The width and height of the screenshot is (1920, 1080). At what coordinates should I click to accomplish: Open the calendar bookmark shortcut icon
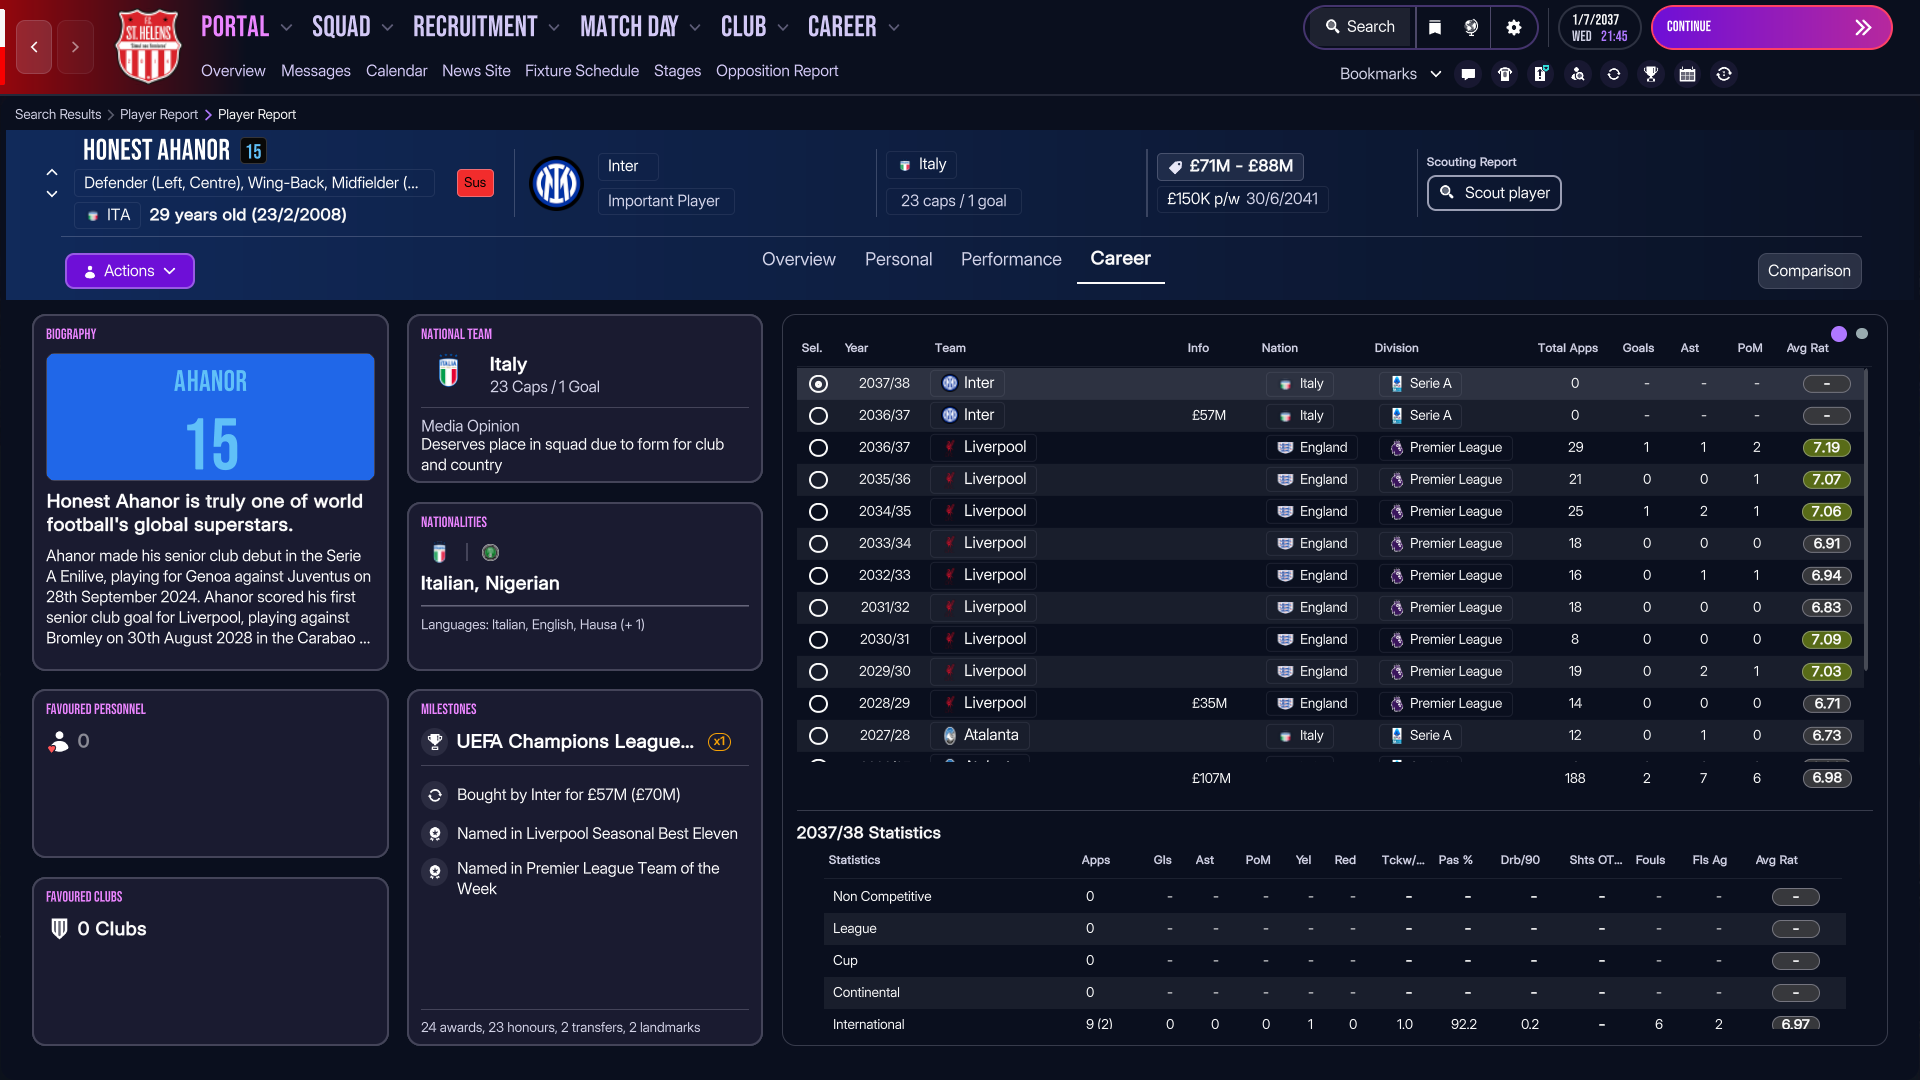1687,74
